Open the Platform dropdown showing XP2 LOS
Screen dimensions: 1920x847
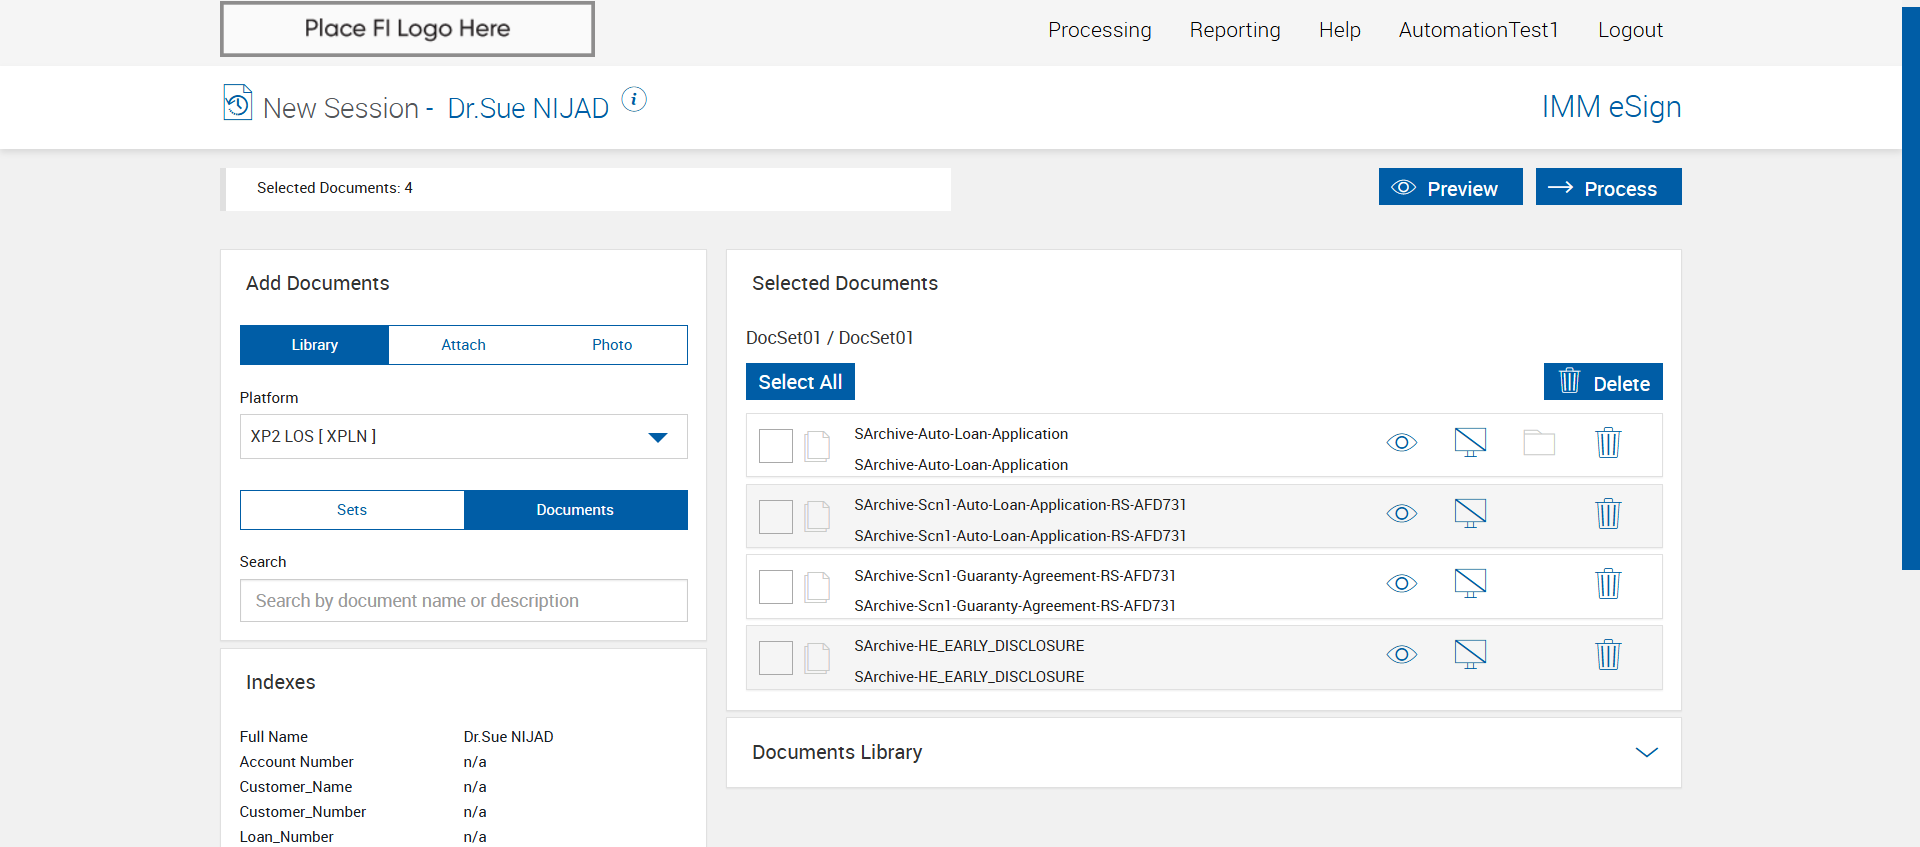point(463,437)
